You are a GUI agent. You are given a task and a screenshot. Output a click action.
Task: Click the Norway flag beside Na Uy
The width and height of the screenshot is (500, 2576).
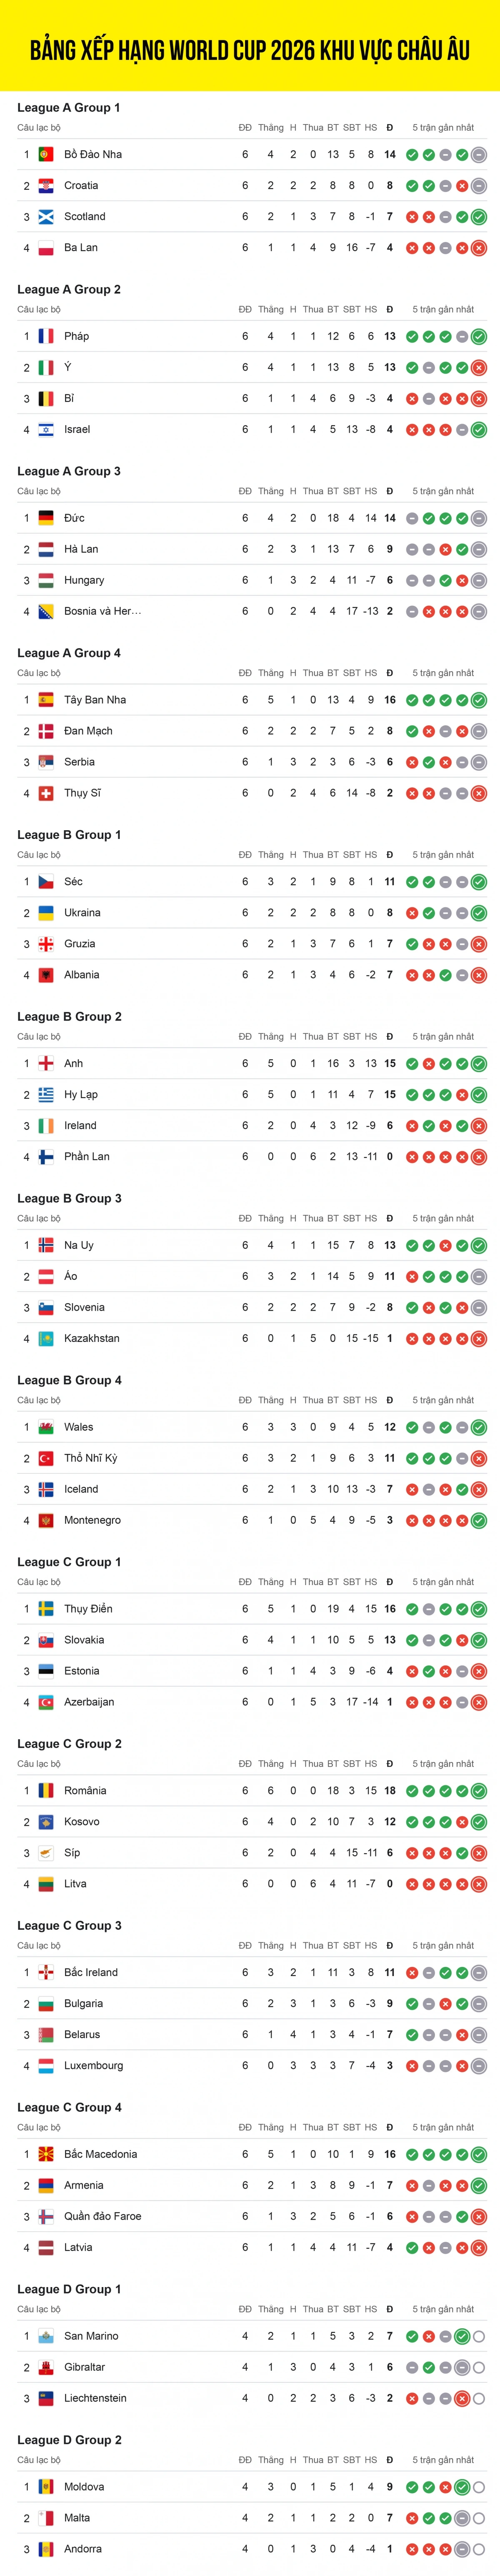click(x=46, y=1245)
